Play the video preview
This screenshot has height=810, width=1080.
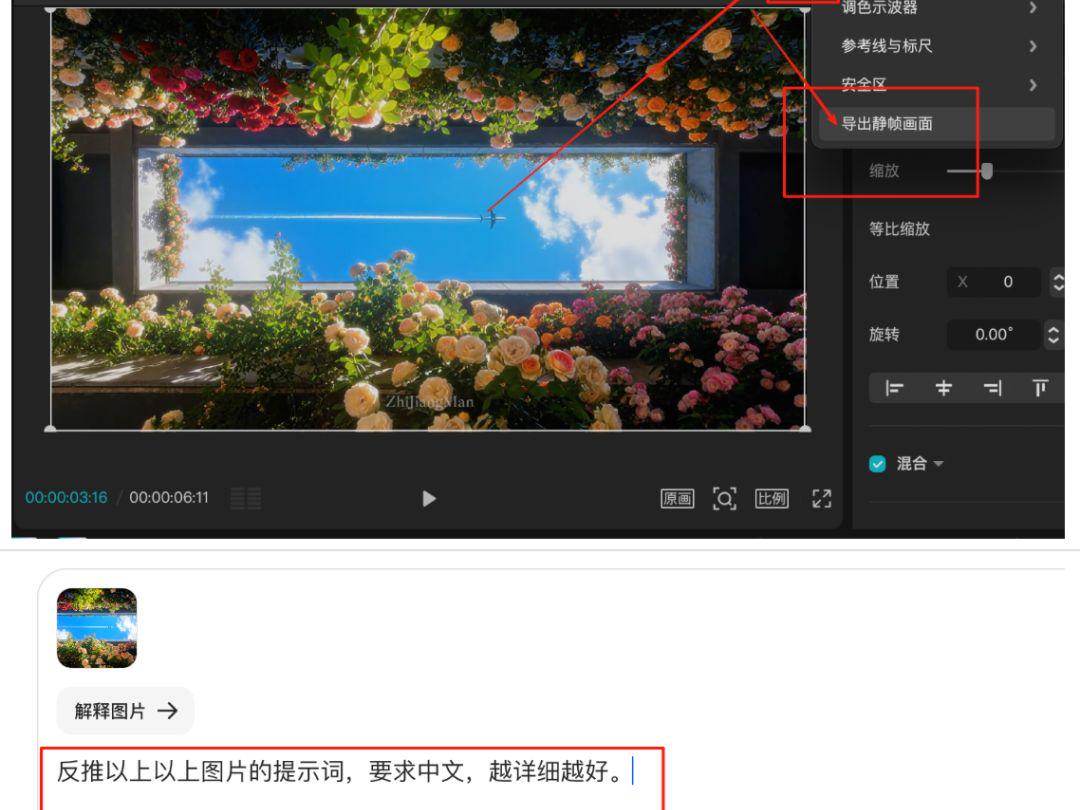429,497
